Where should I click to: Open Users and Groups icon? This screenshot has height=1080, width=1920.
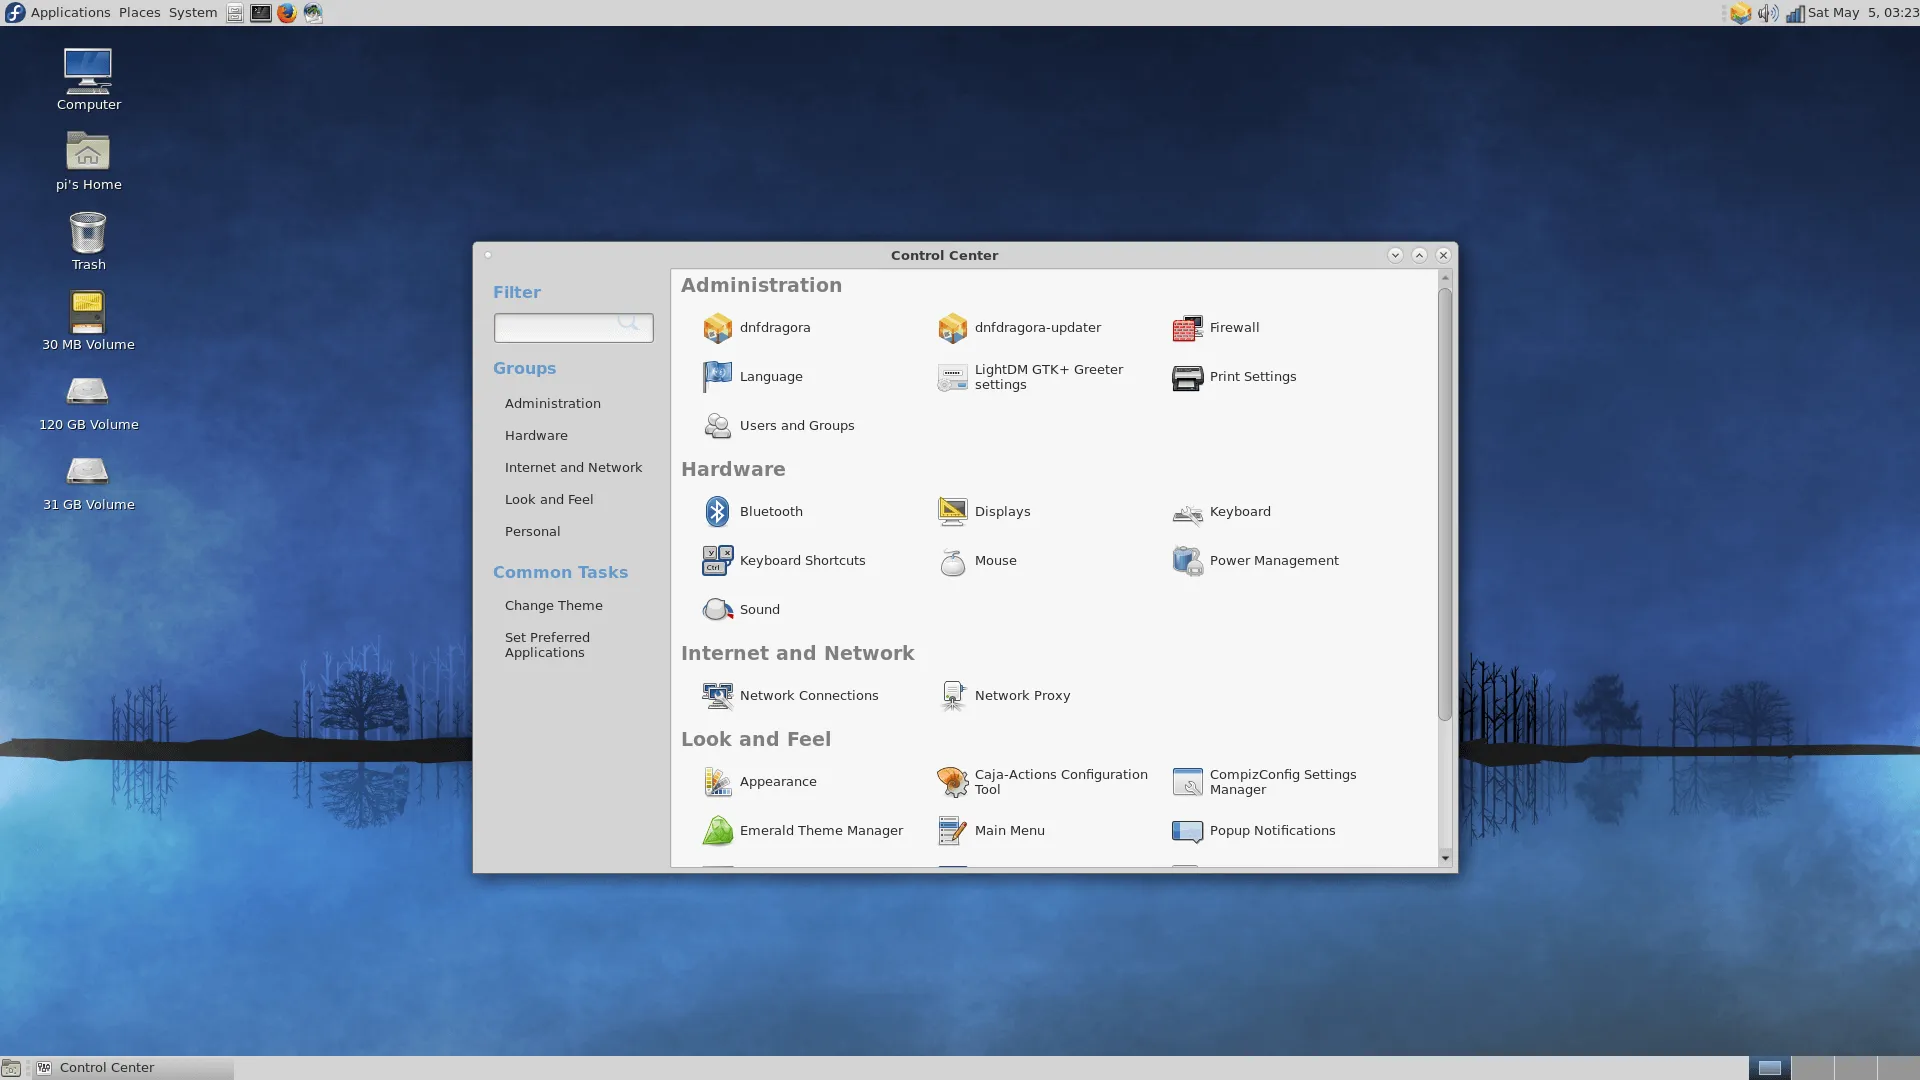[717, 426]
